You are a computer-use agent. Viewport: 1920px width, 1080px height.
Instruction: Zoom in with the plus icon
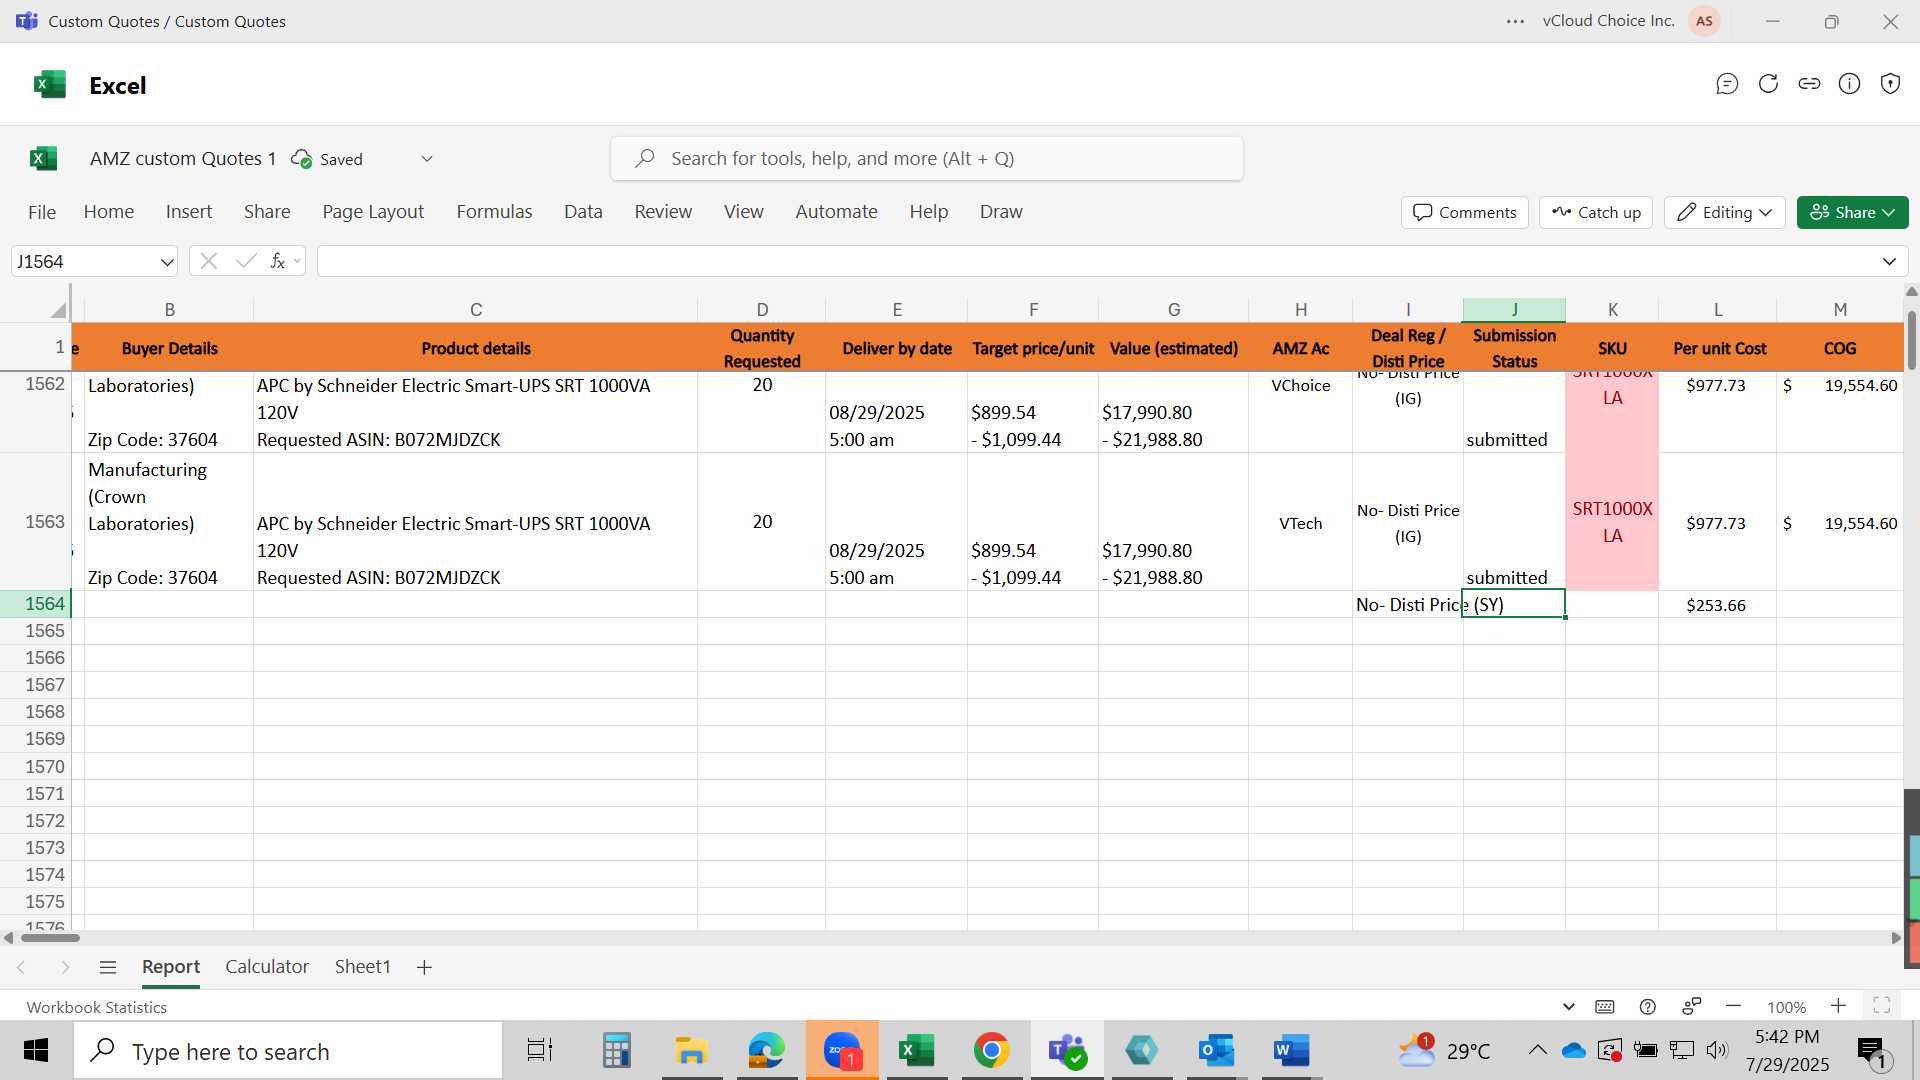pos(1838,1006)
